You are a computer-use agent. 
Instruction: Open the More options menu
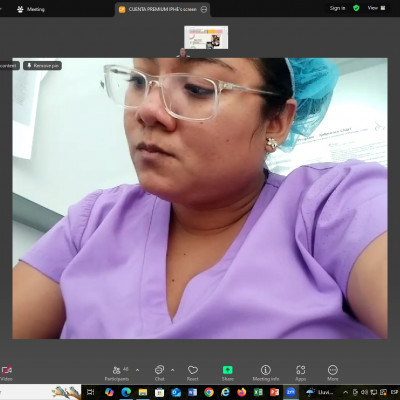[333, 373]
